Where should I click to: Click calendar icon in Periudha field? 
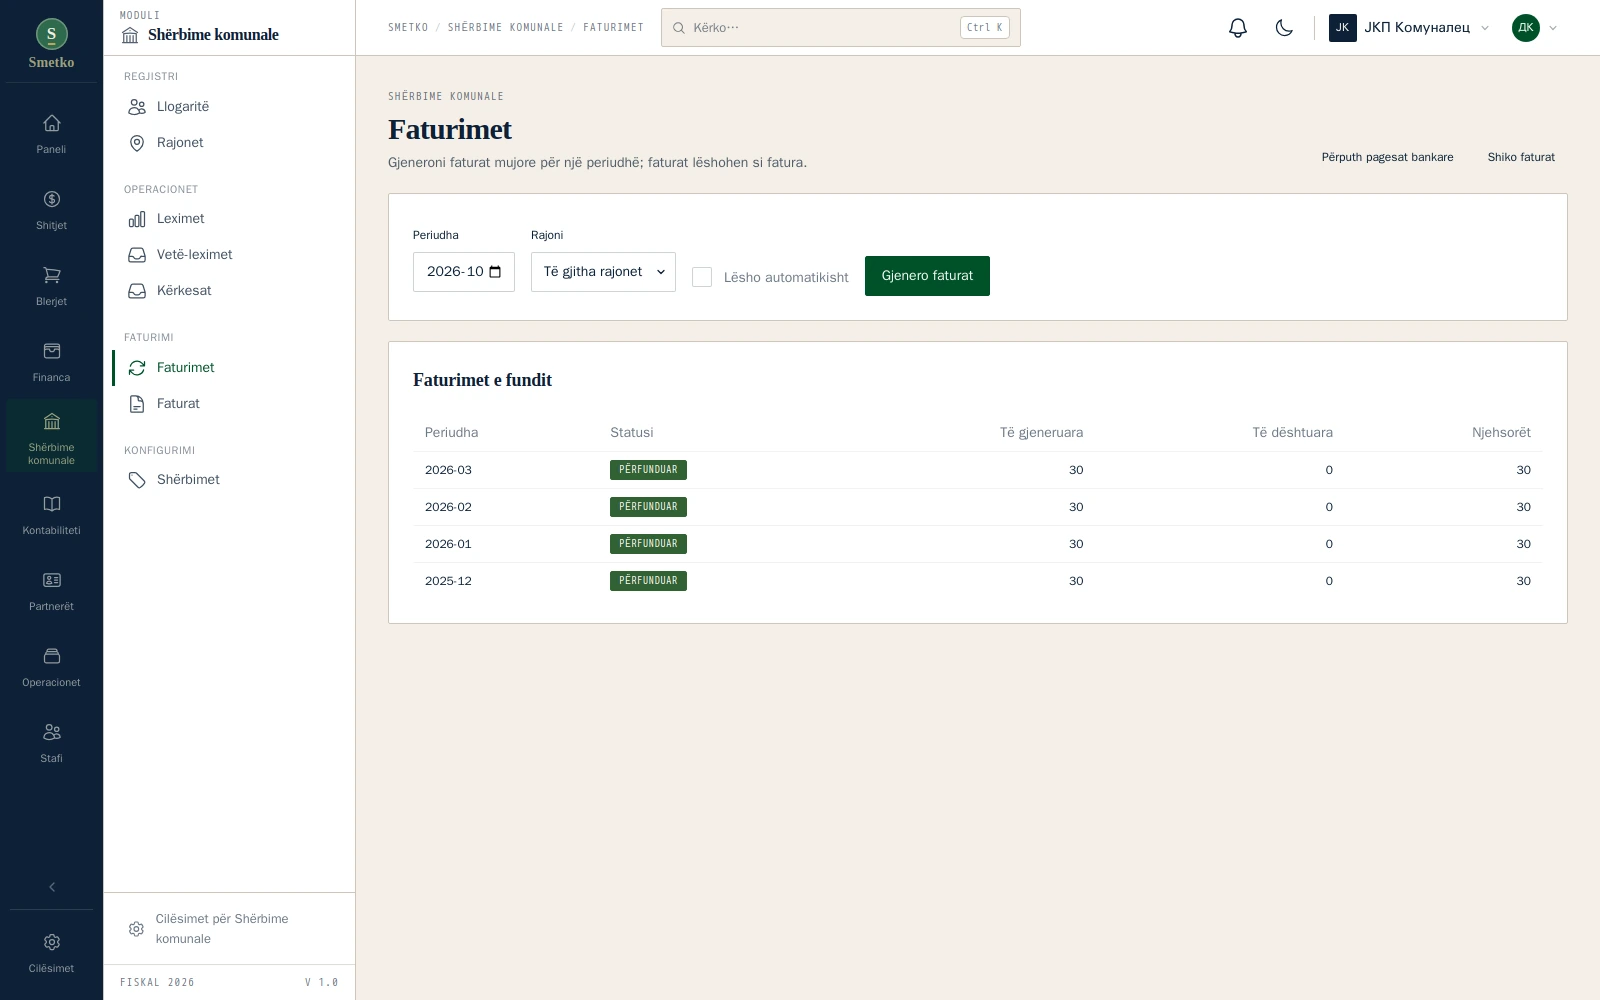495,272
